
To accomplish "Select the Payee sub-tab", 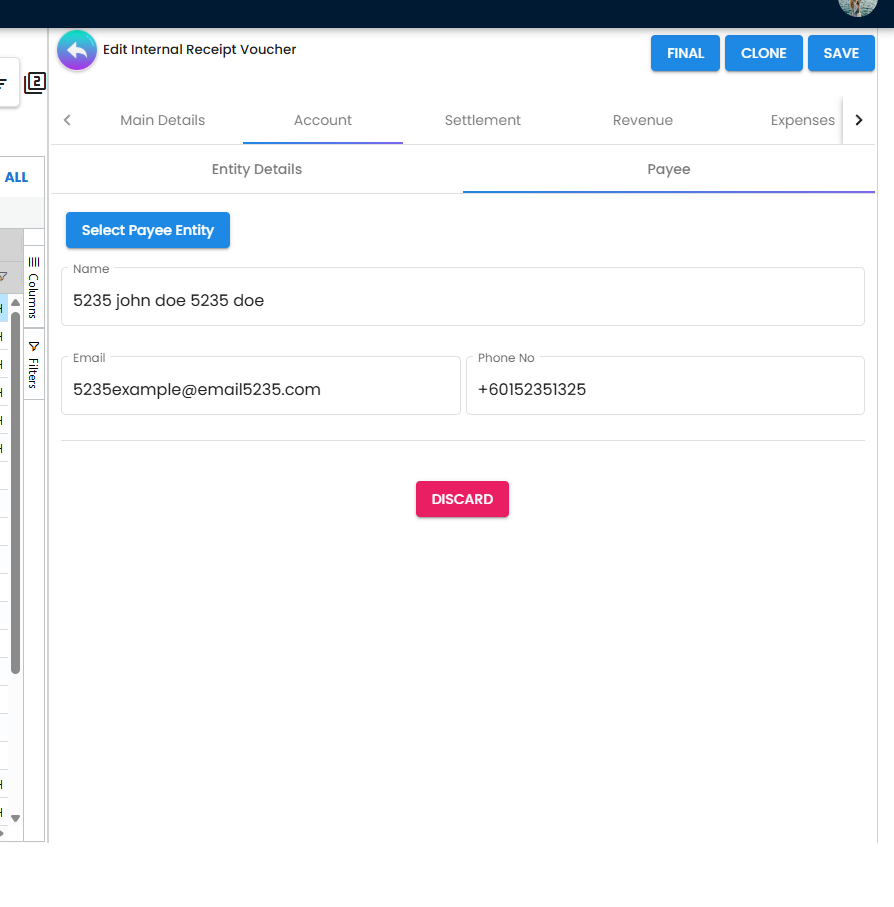I will point(668,169).
